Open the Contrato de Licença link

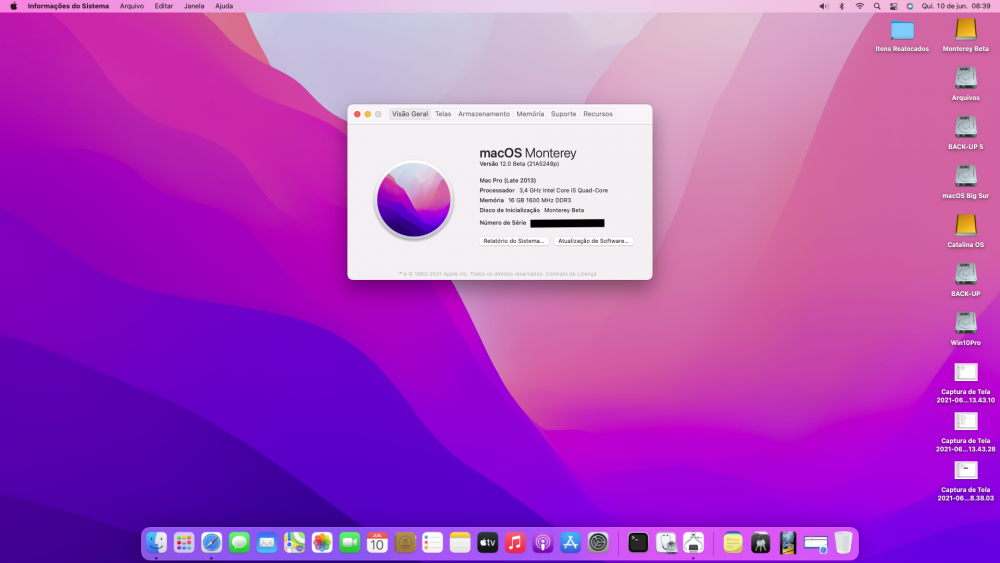click(x=571, y=274)
